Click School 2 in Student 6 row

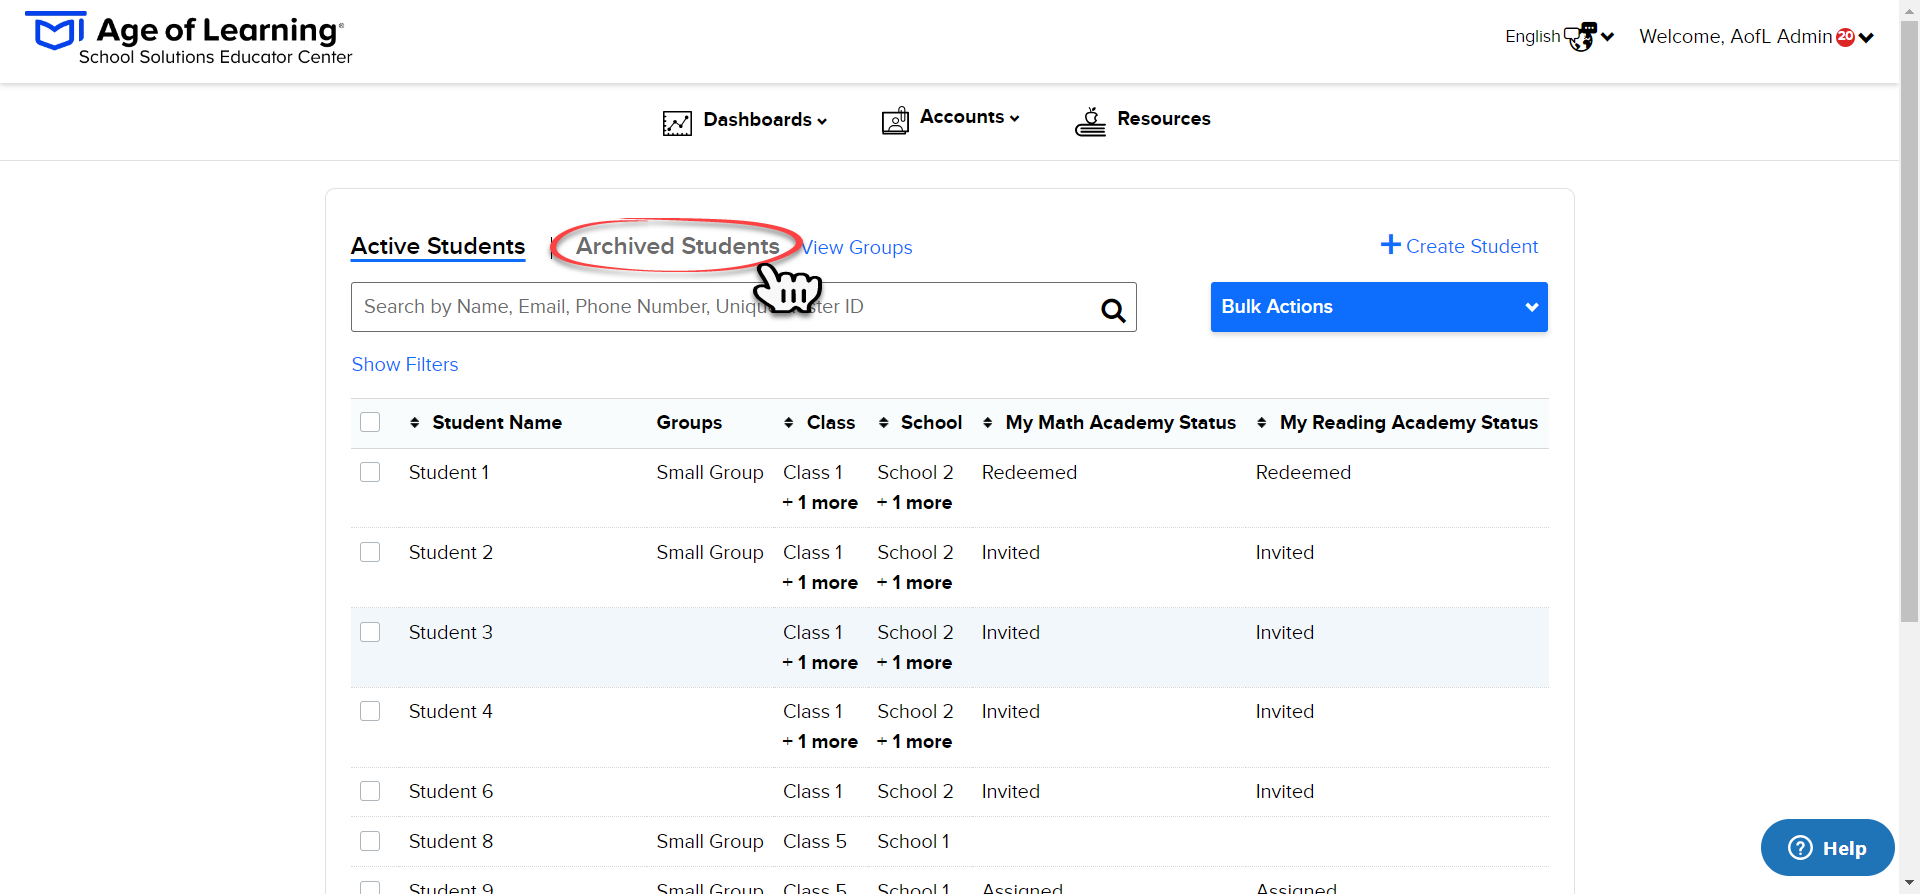[x=915, y=791]
